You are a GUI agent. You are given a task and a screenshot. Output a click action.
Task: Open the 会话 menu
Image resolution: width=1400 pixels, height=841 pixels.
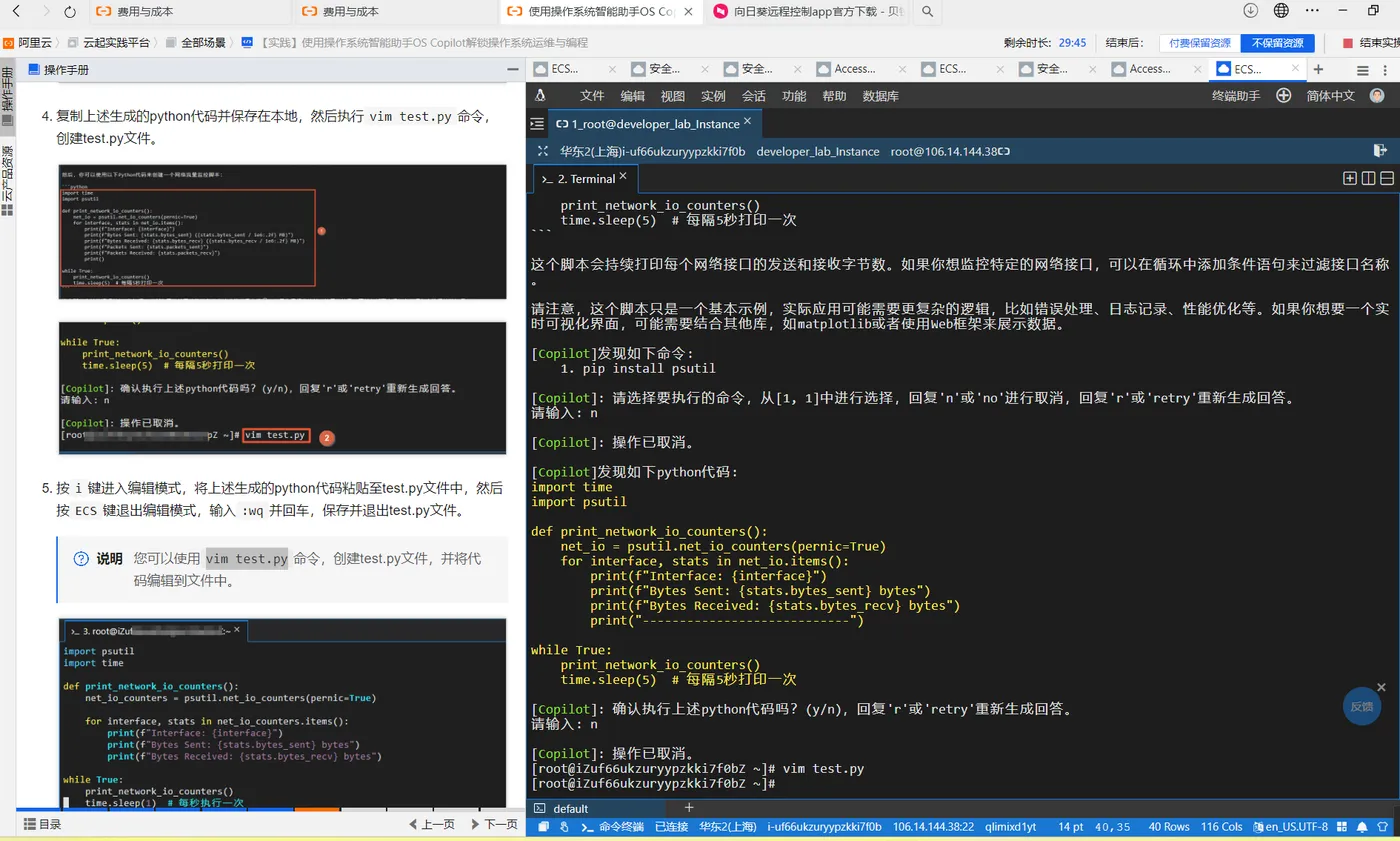point(754,96)
